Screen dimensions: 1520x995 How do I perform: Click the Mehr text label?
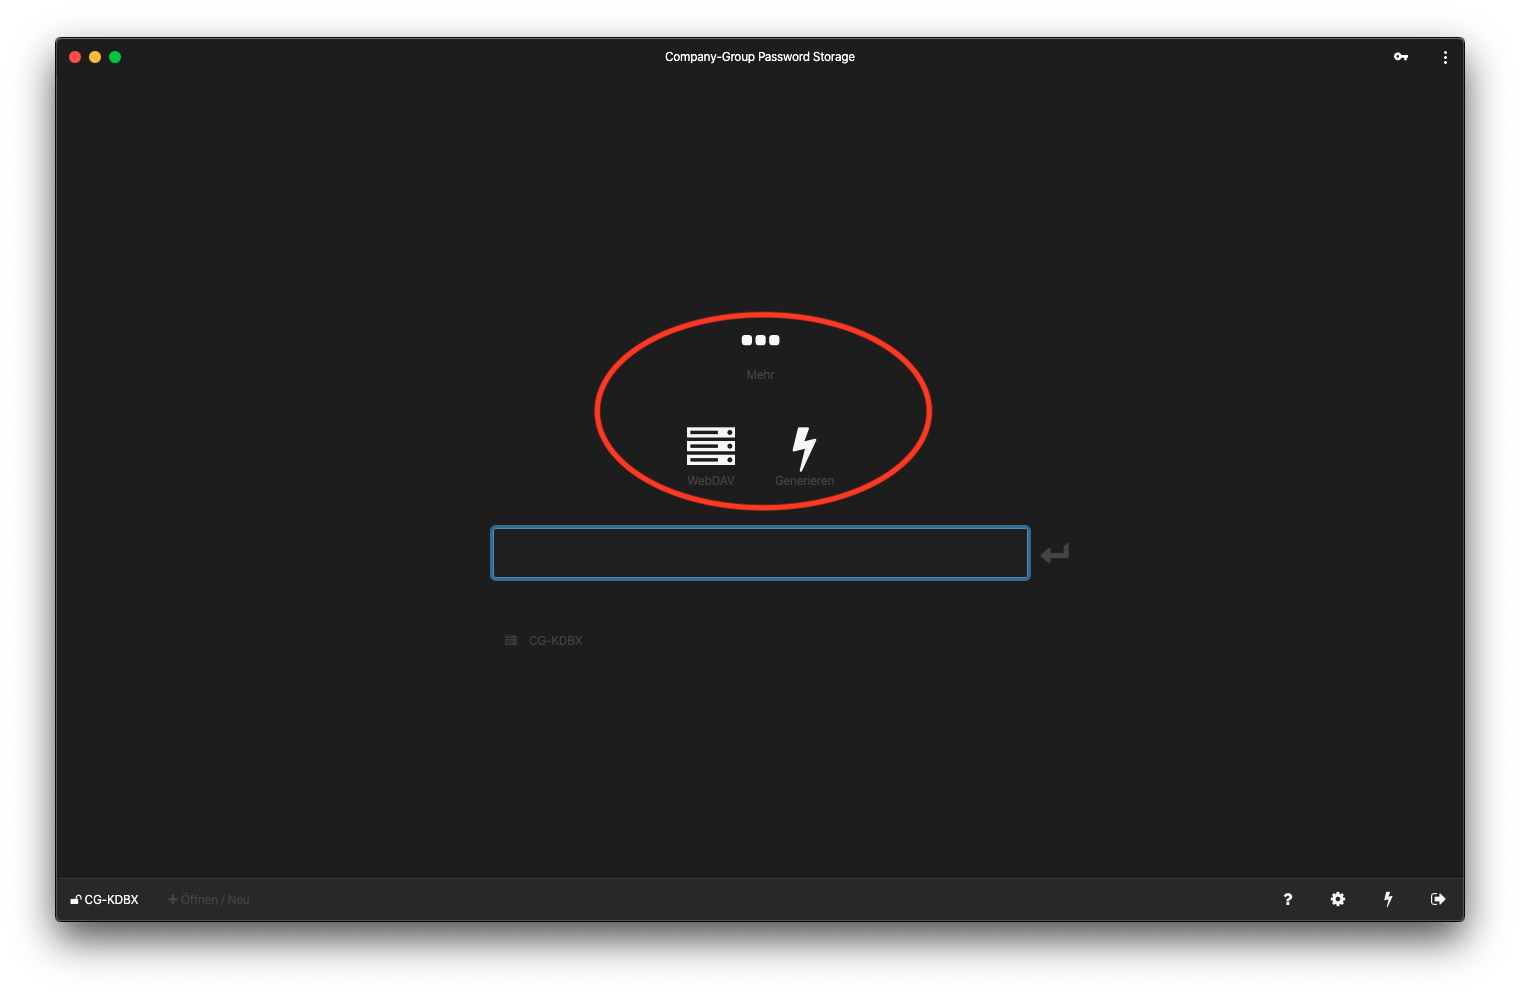[x=761, y=374]
